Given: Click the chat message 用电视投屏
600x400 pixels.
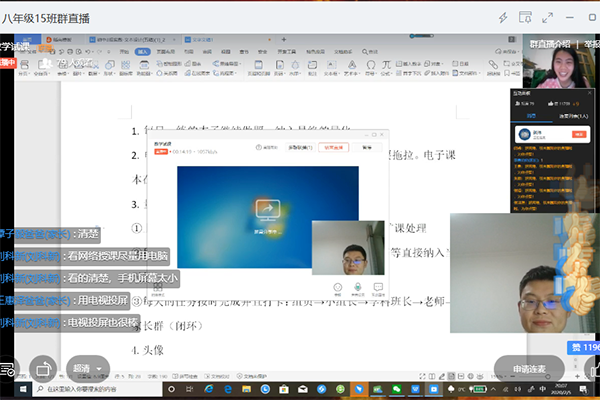Looking at the screenshot, I should (103, 300).
